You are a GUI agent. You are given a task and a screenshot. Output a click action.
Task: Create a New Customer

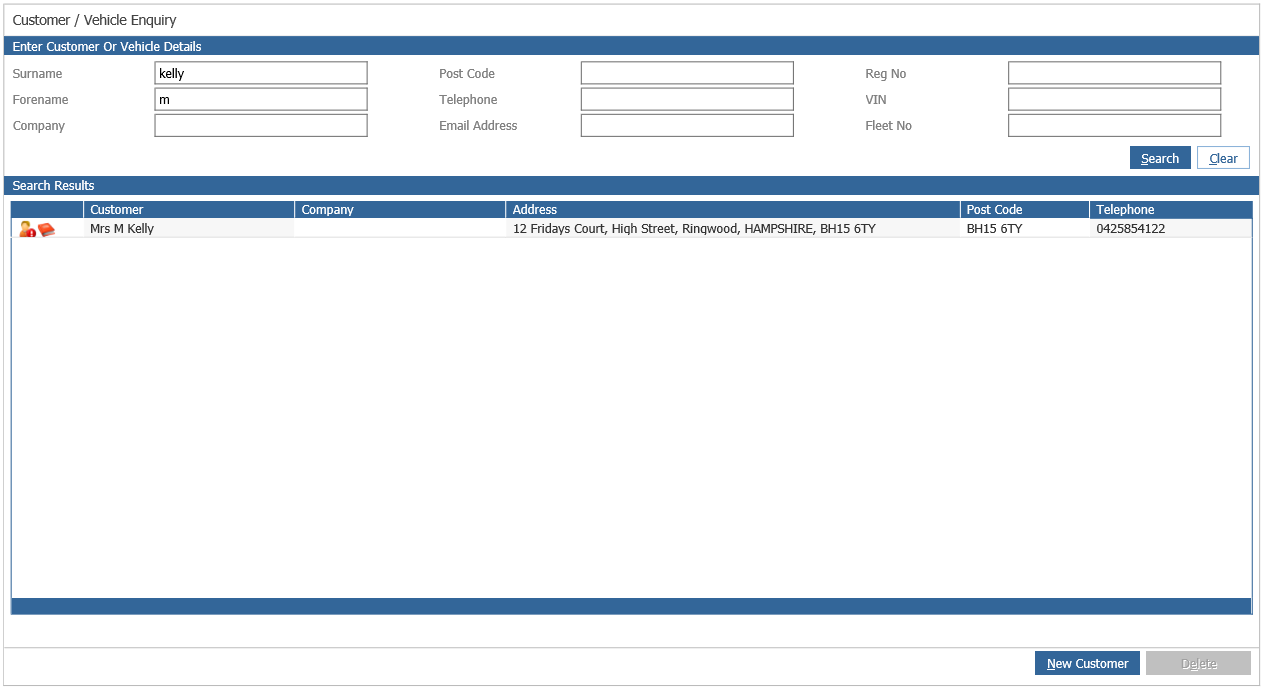pos(1087,663)
